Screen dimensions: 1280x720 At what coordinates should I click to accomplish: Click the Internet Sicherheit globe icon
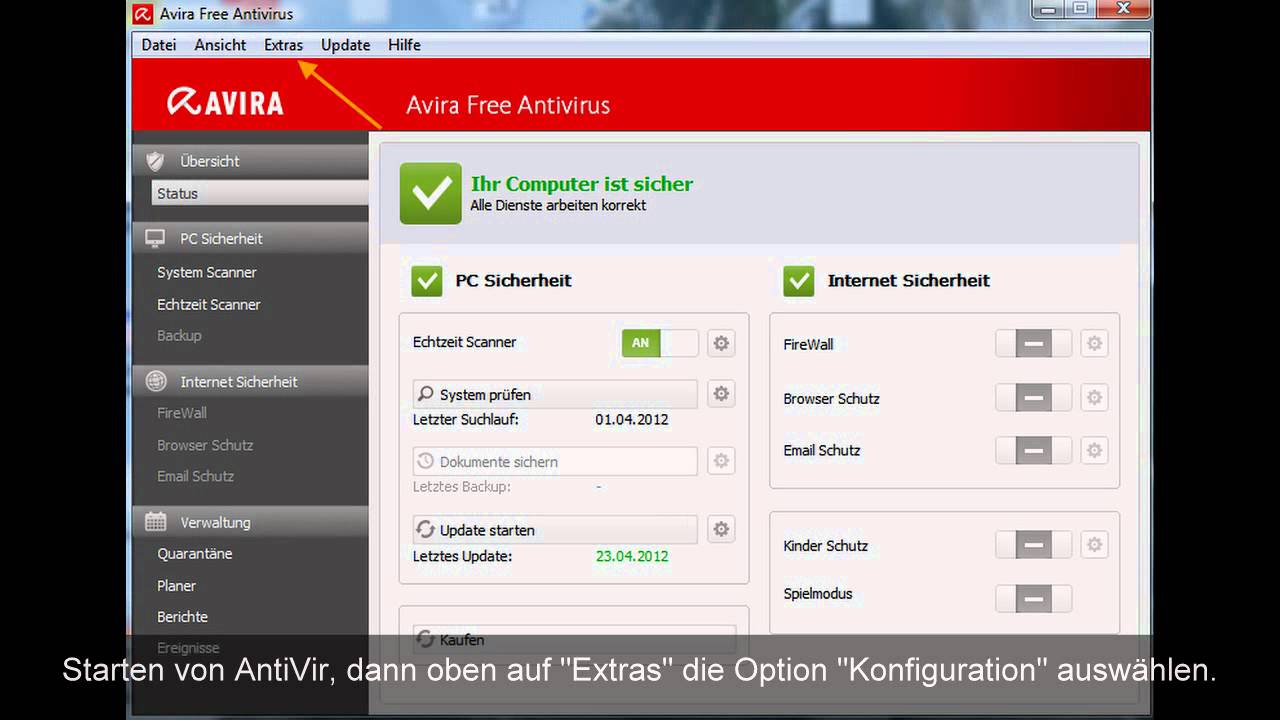click(156, 381)
